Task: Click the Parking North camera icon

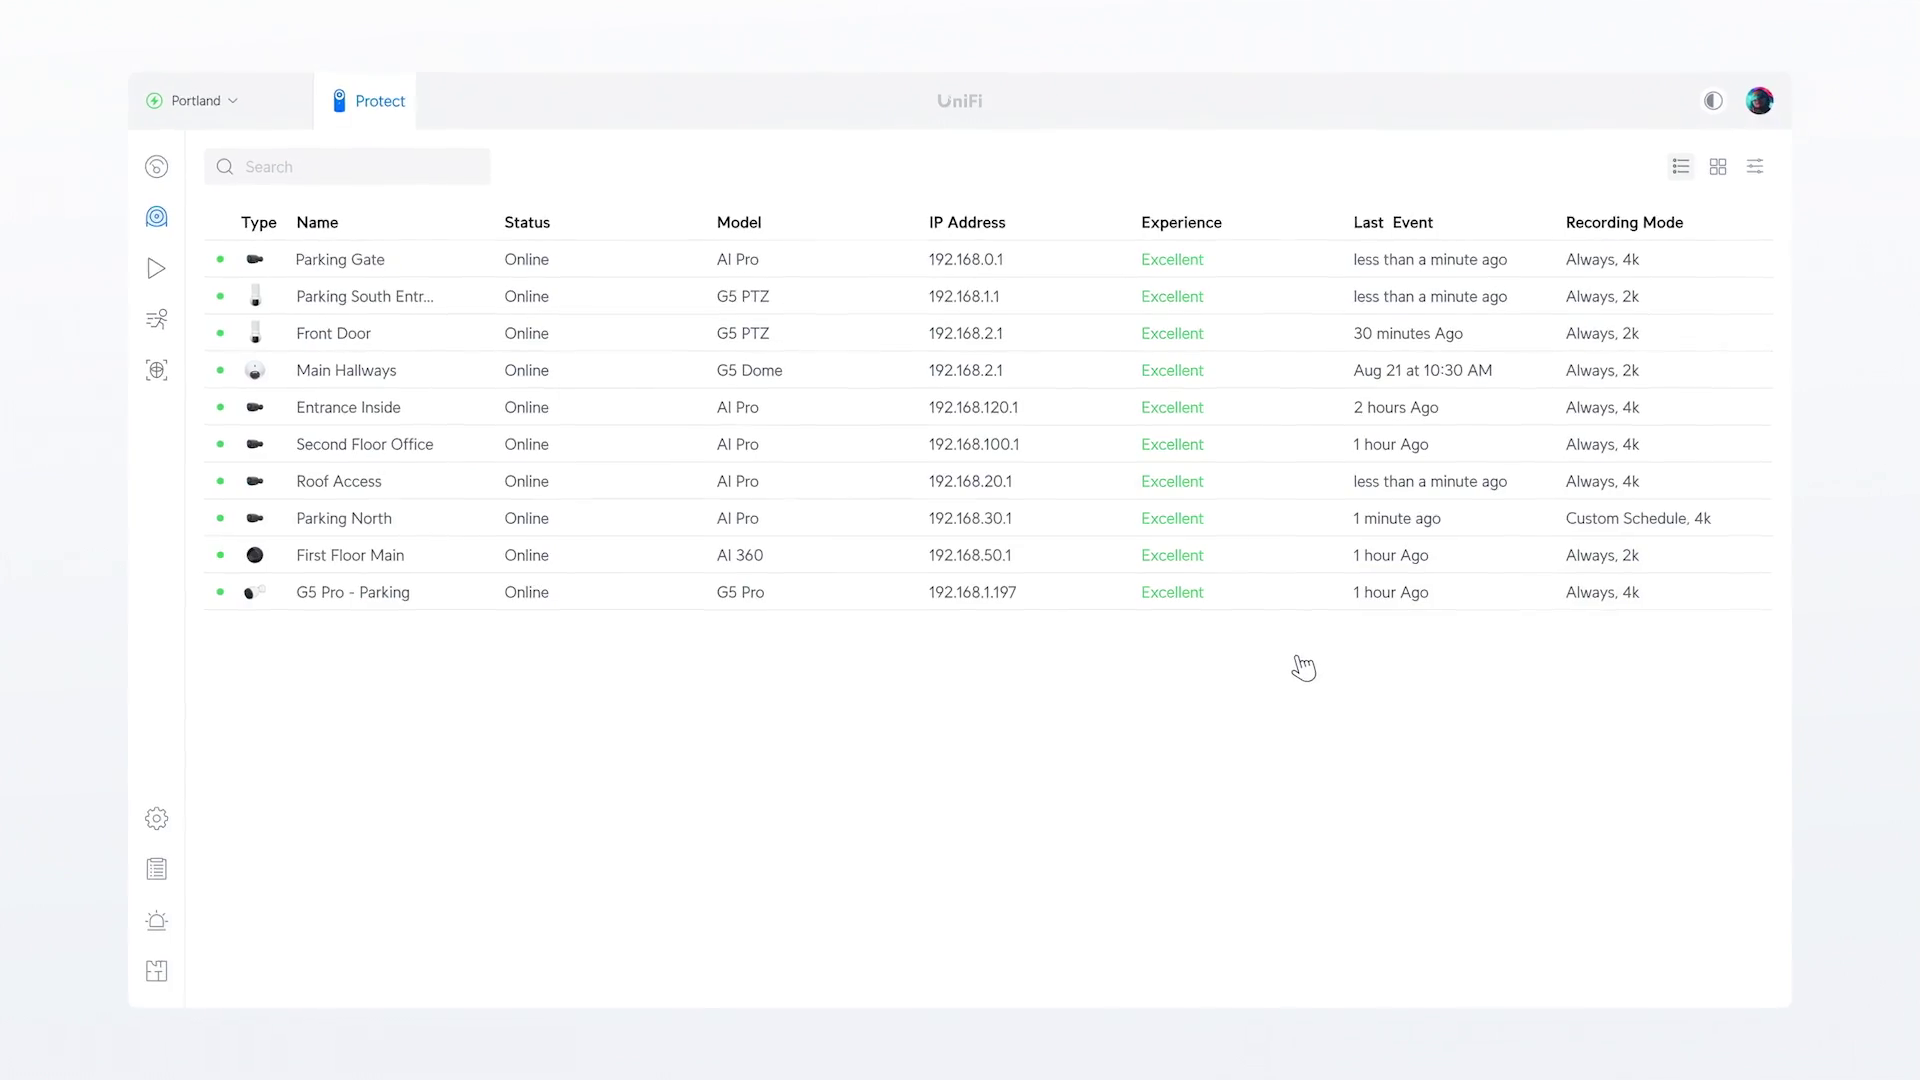Action: (x=255, y=518)
